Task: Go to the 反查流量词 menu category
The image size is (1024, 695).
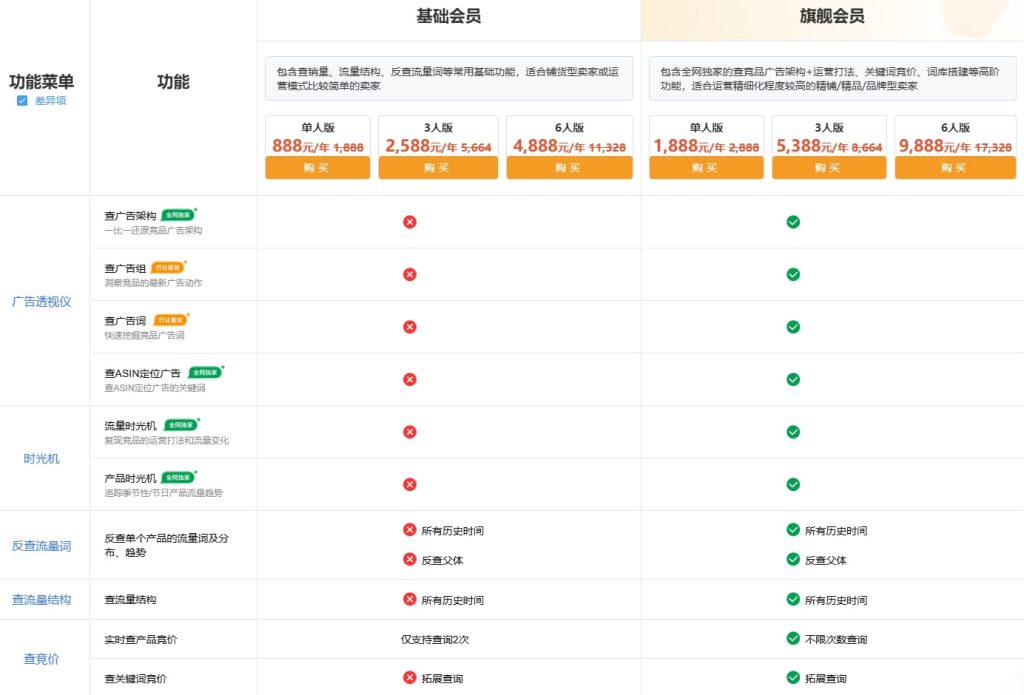Action: coord(42,546)
